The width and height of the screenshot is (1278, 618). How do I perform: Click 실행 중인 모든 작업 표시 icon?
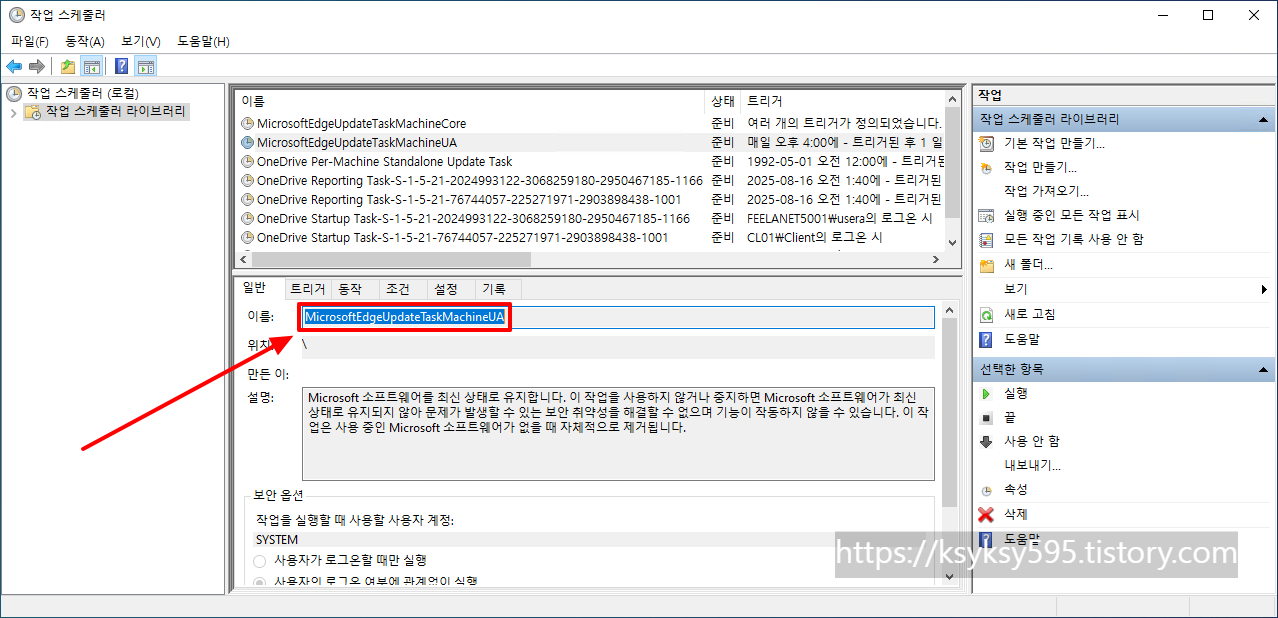pos(987,216)
